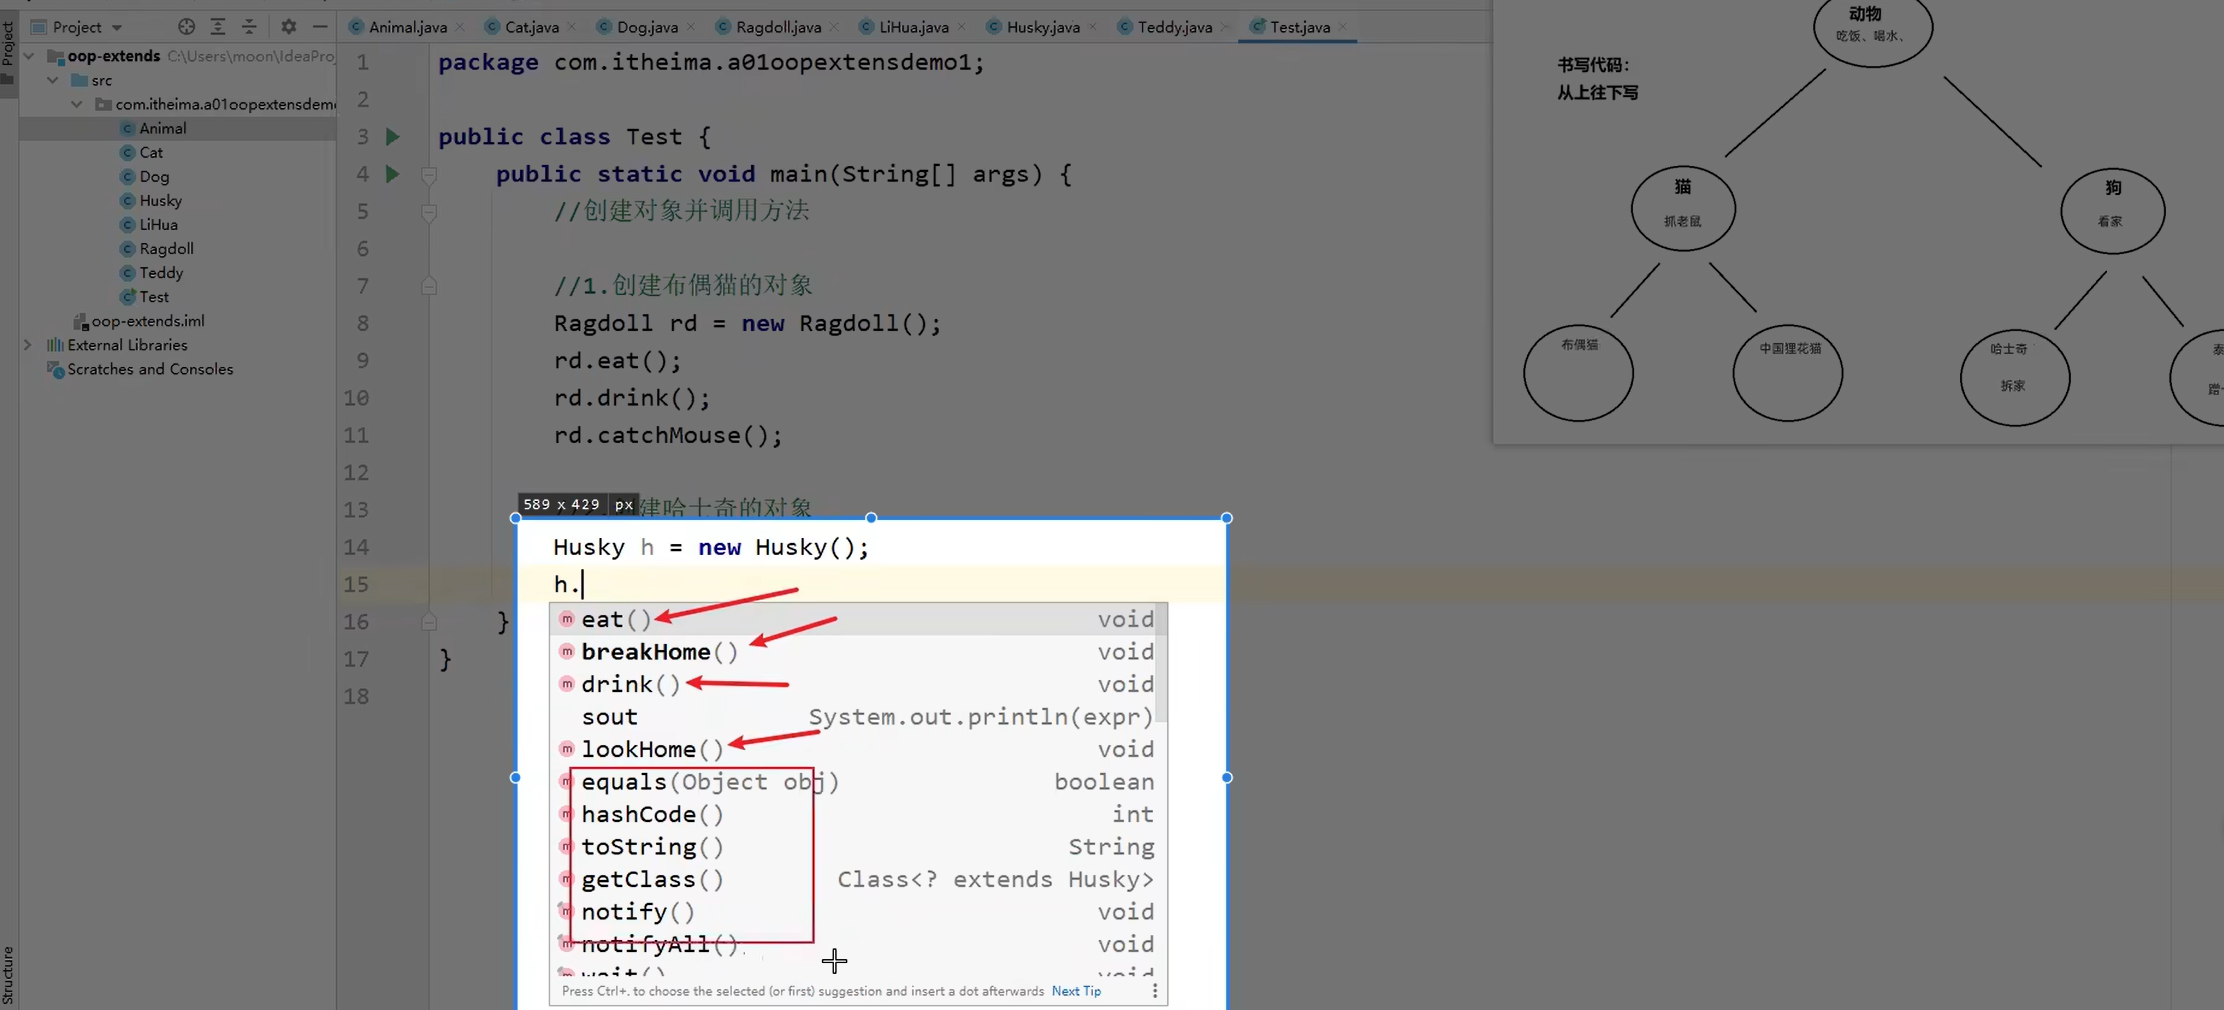
Task: Open the Project panel settings gear
Action: pyautogui.click(x=288, y=27)
